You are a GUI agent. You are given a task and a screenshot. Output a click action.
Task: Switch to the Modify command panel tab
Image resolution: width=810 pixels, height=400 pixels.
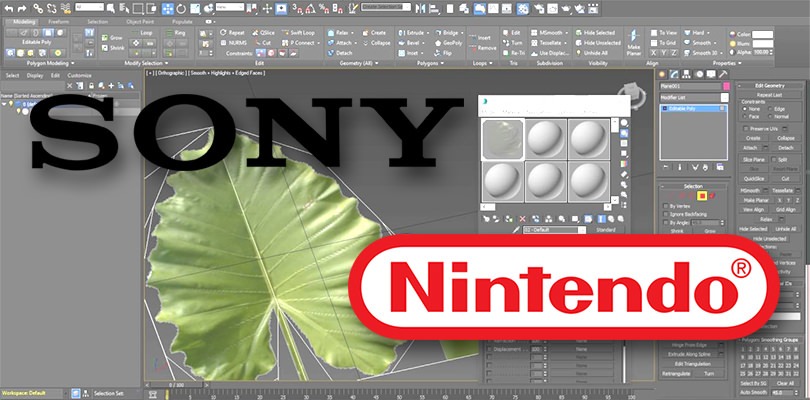pyautogui.click(x=675, y=74)
